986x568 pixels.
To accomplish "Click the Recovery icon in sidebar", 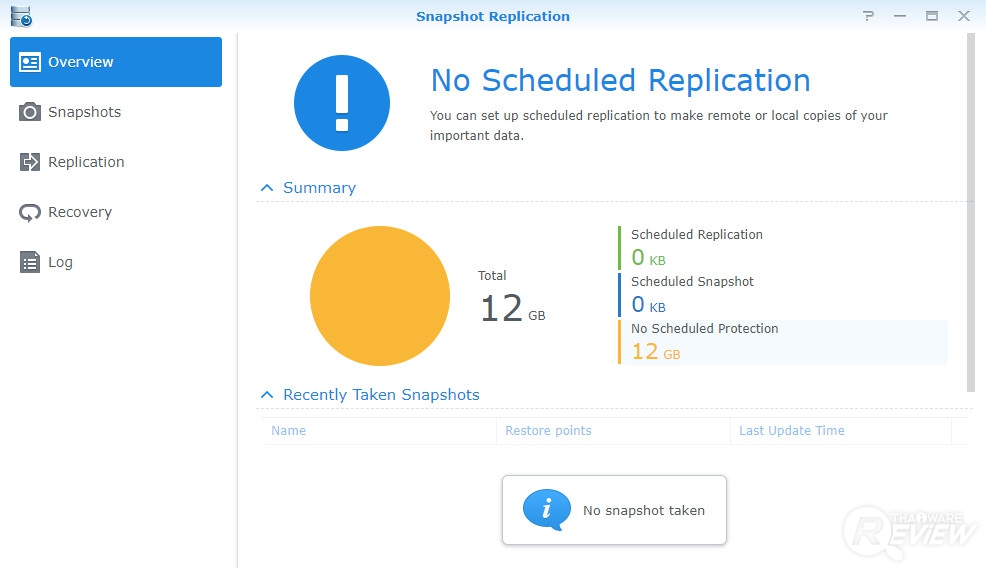I will pyautogui.click(x=30, y=212).
